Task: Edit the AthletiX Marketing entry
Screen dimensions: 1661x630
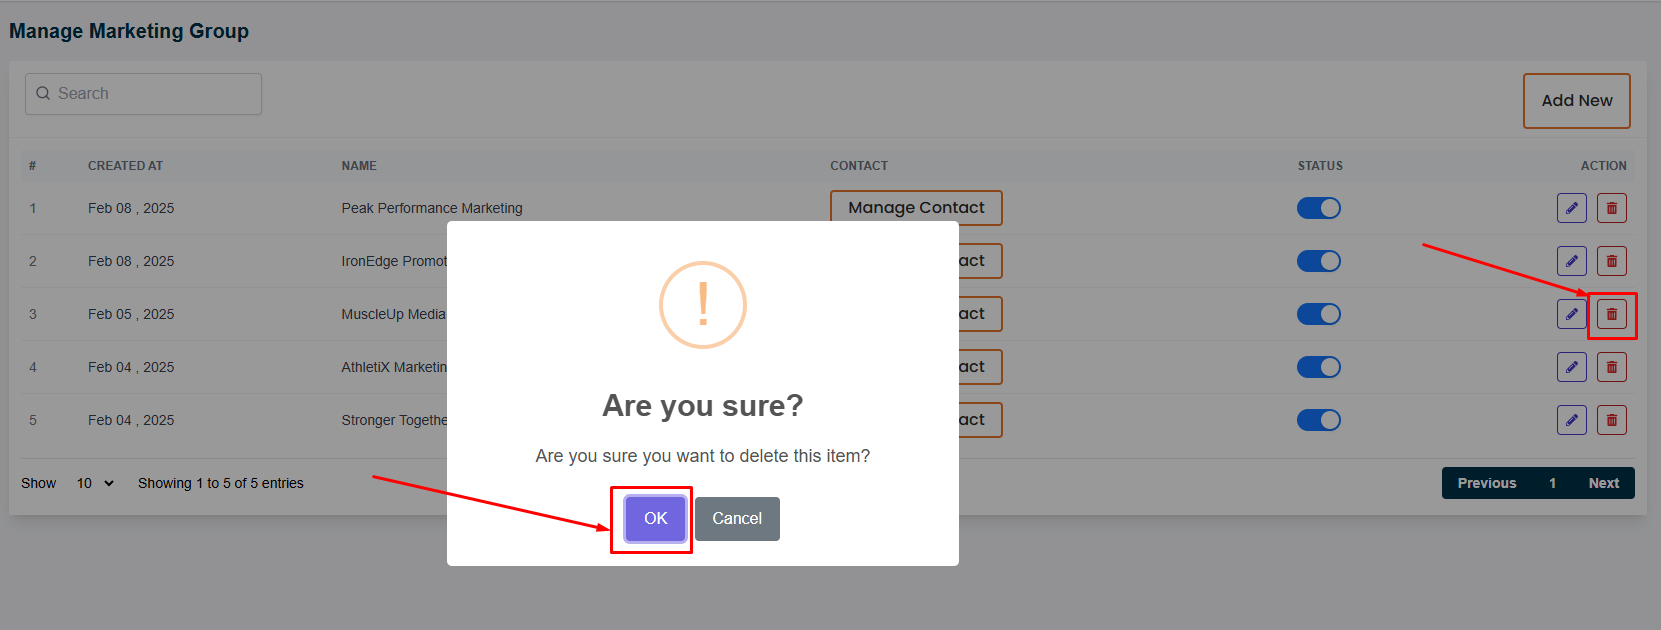Action: coord(1571,367)
